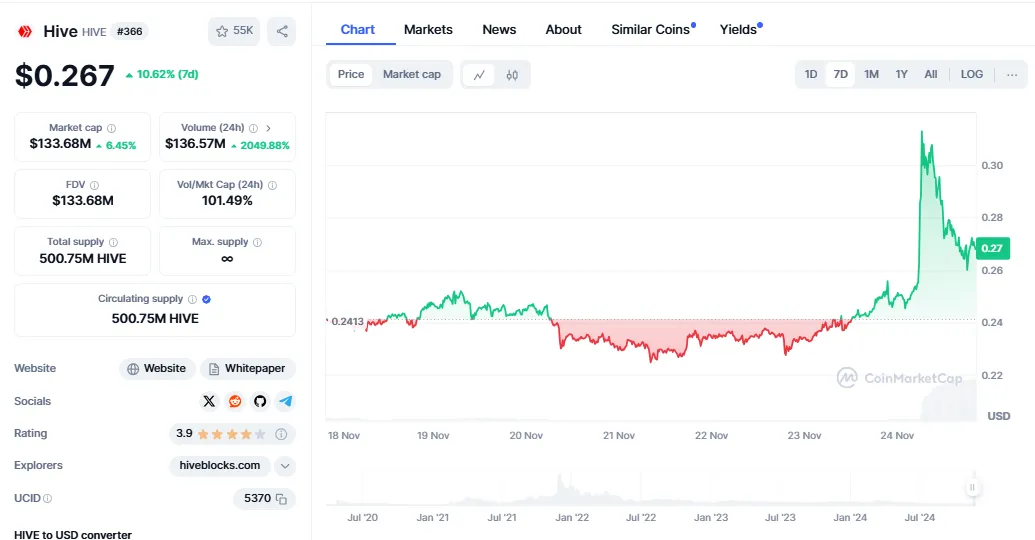Set chart range to 1M

coord(871,75)
